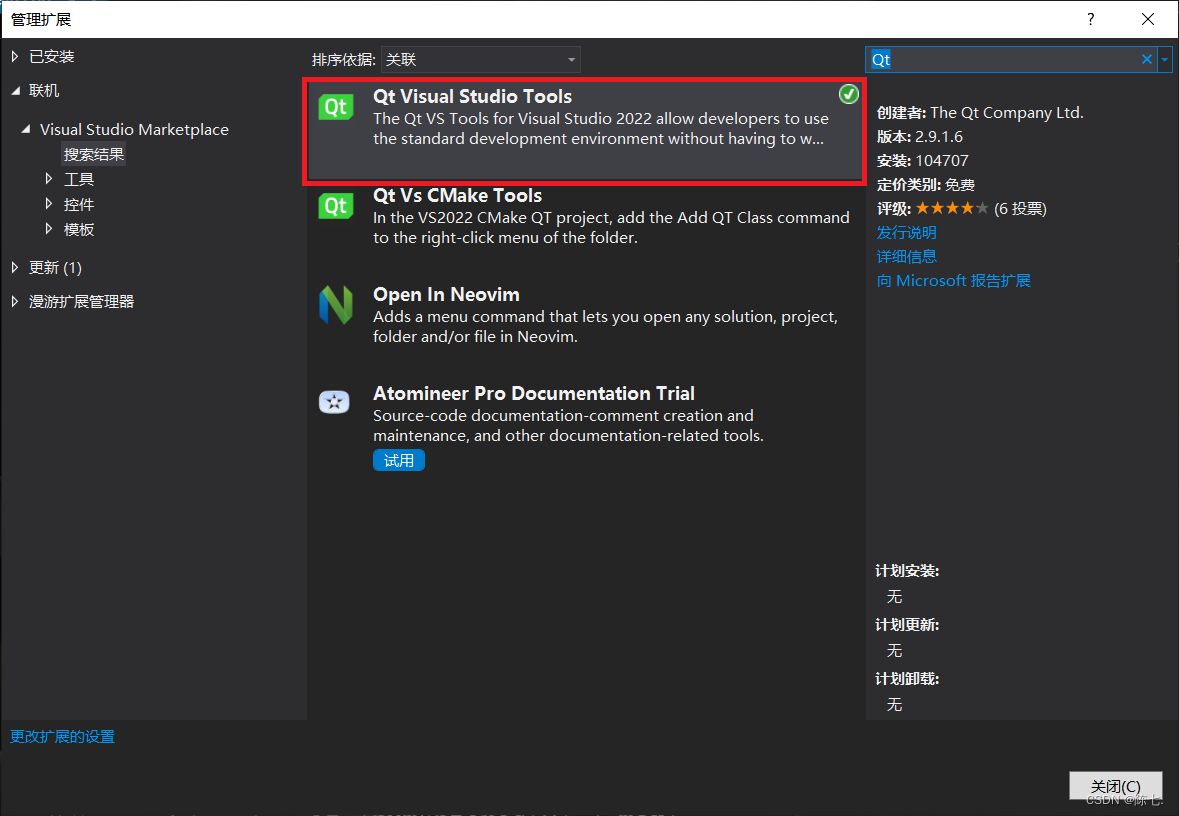The image size is (1179, 816).
Task: Click the green installed checkmark badge
Action: [848, 94]
